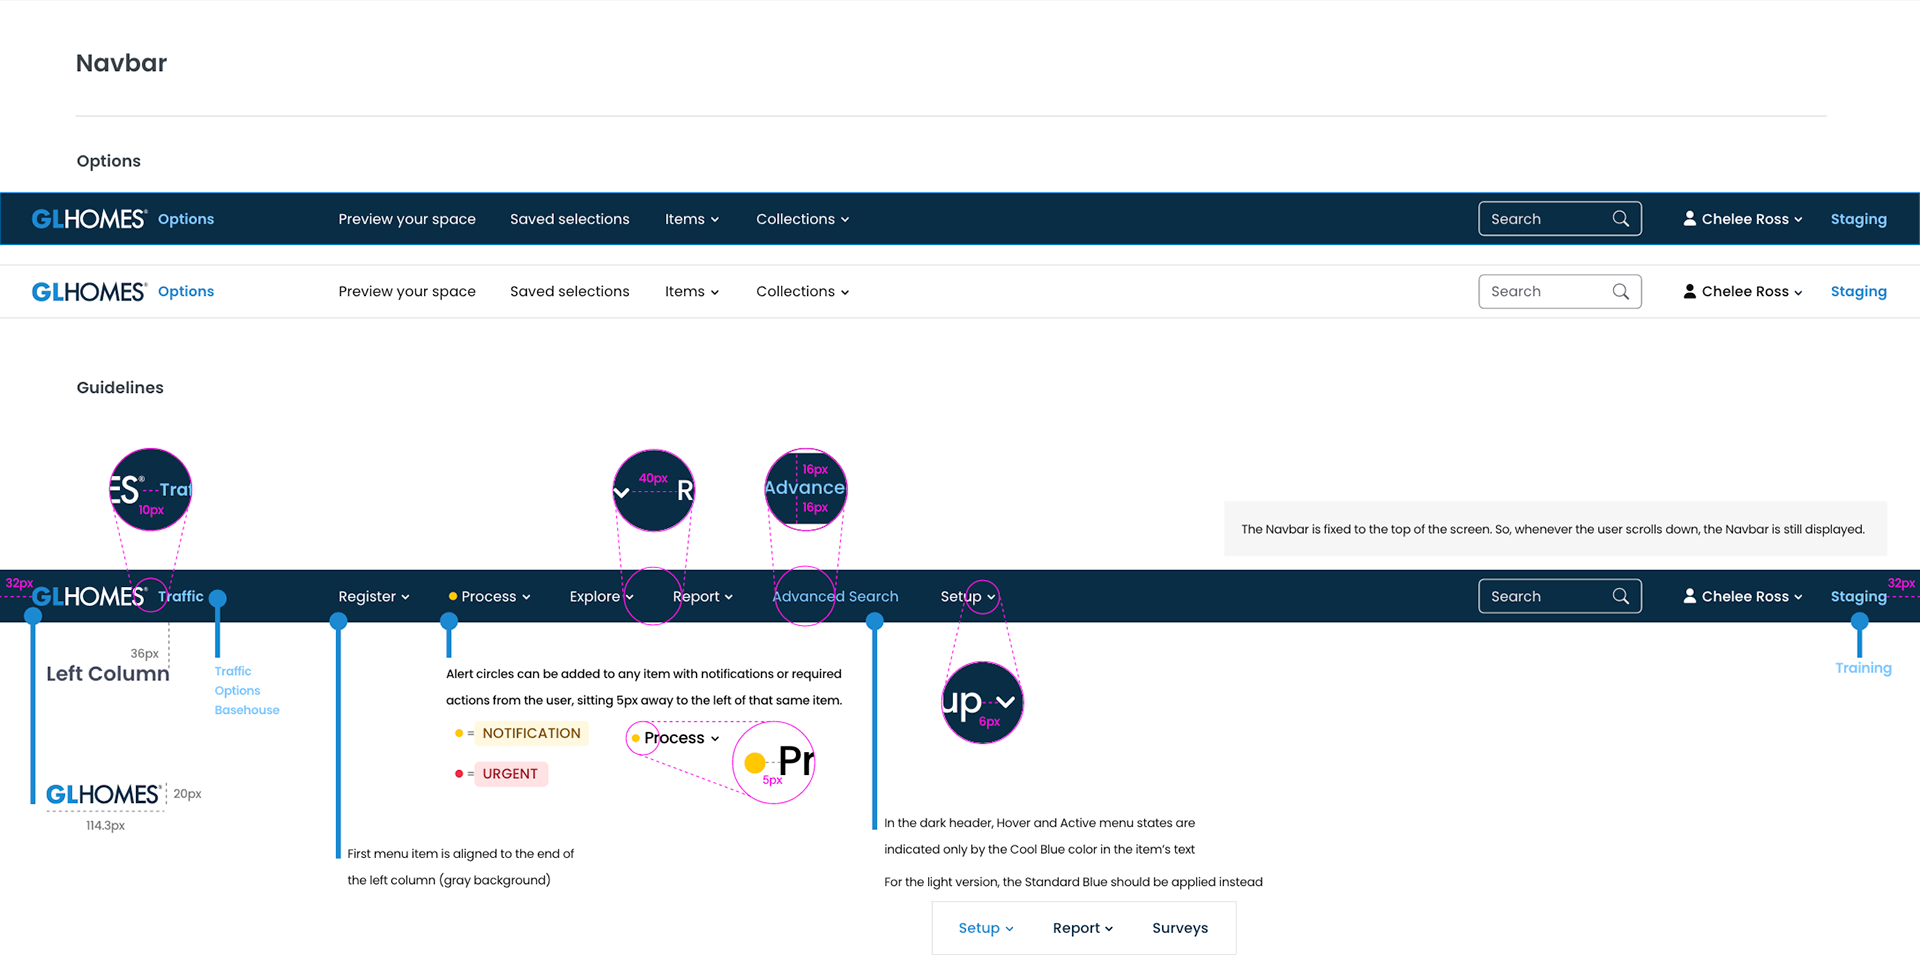Click yellow NOTIFICATION badge

tap(531, 734)
